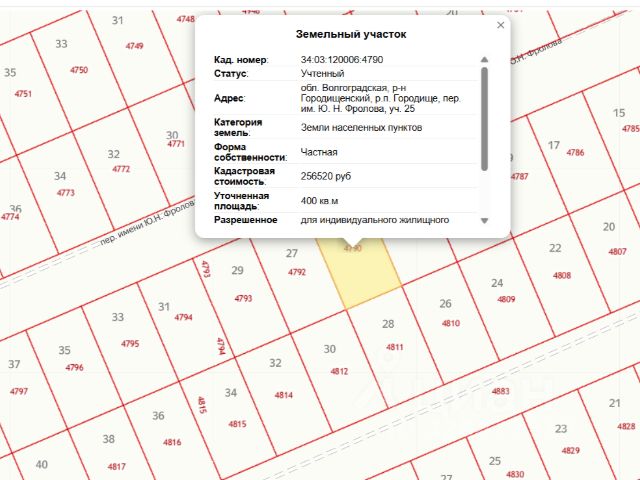Click the Форма собственности field label
Screen dimensions: 640x480
(x=250, y=152)
